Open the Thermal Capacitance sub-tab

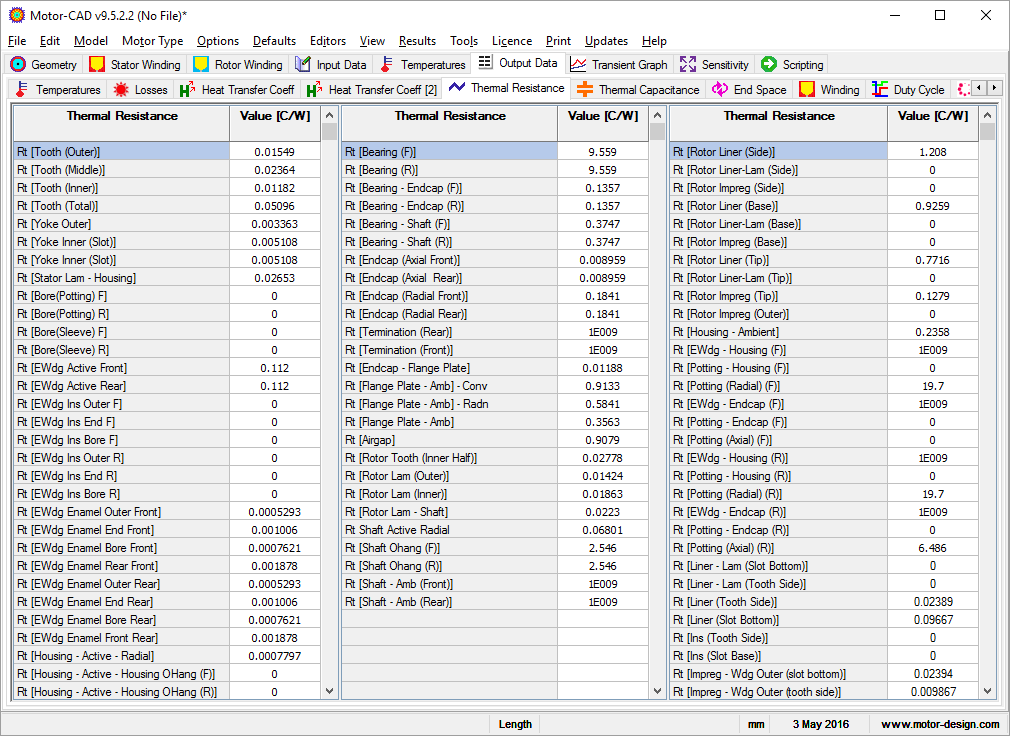(638, 89)
